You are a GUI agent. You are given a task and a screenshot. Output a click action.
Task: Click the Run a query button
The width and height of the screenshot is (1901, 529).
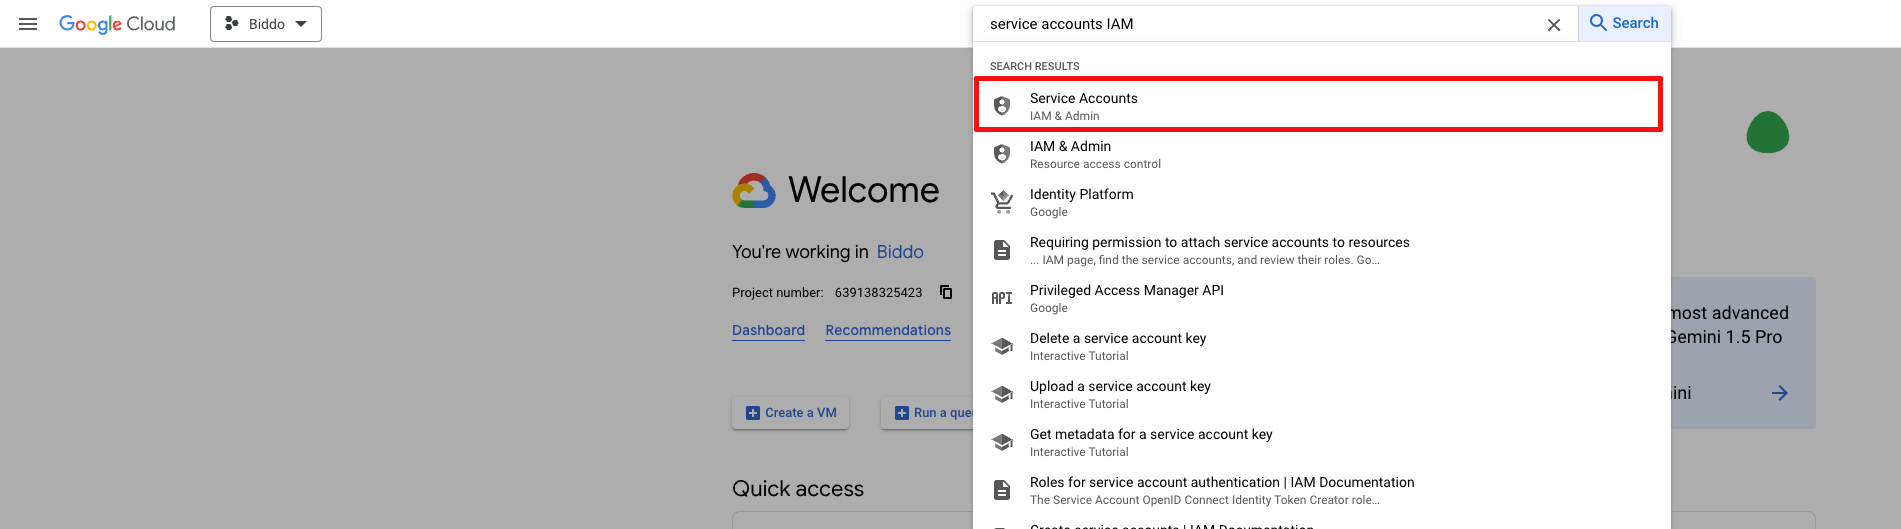927,413
